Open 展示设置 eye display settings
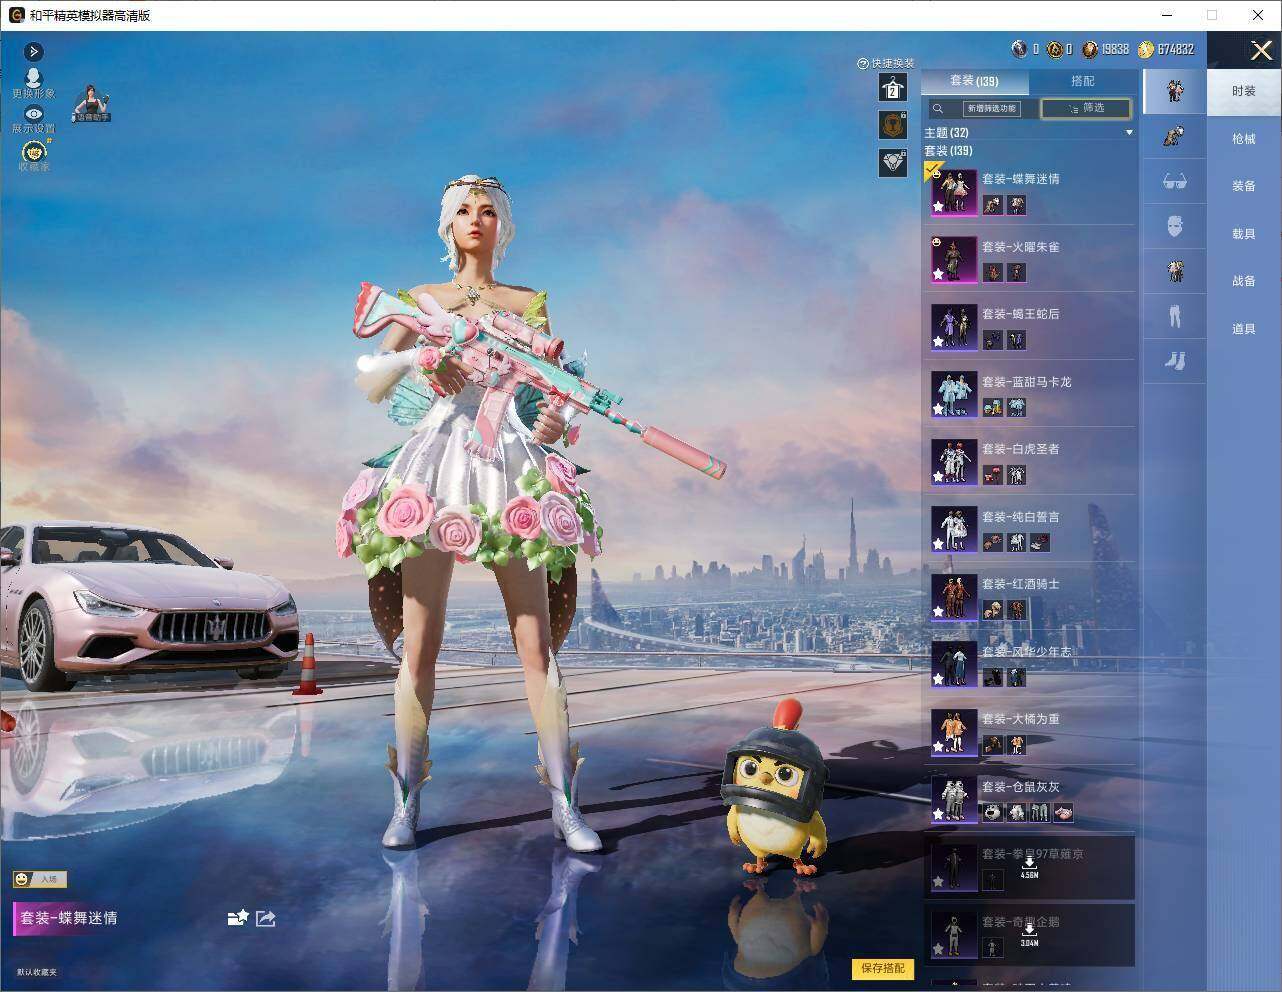1282x992 pixels. pos(34,119)
